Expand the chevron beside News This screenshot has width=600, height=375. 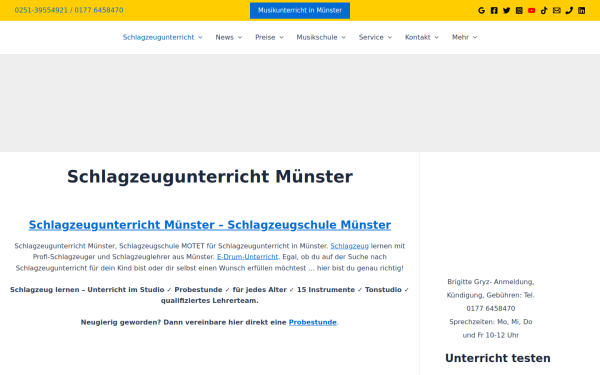[240, 38]
